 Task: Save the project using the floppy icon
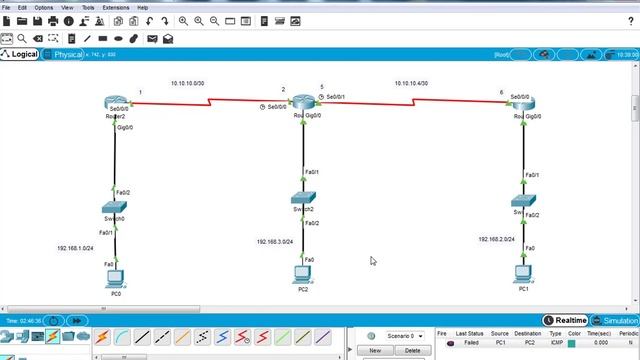(38, 21)
